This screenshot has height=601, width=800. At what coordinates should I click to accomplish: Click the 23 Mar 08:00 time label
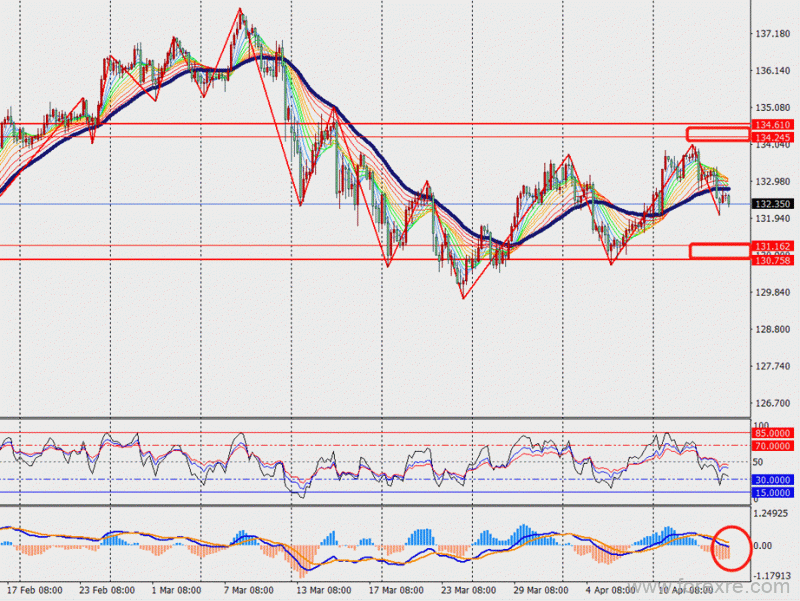pos(468,590)
